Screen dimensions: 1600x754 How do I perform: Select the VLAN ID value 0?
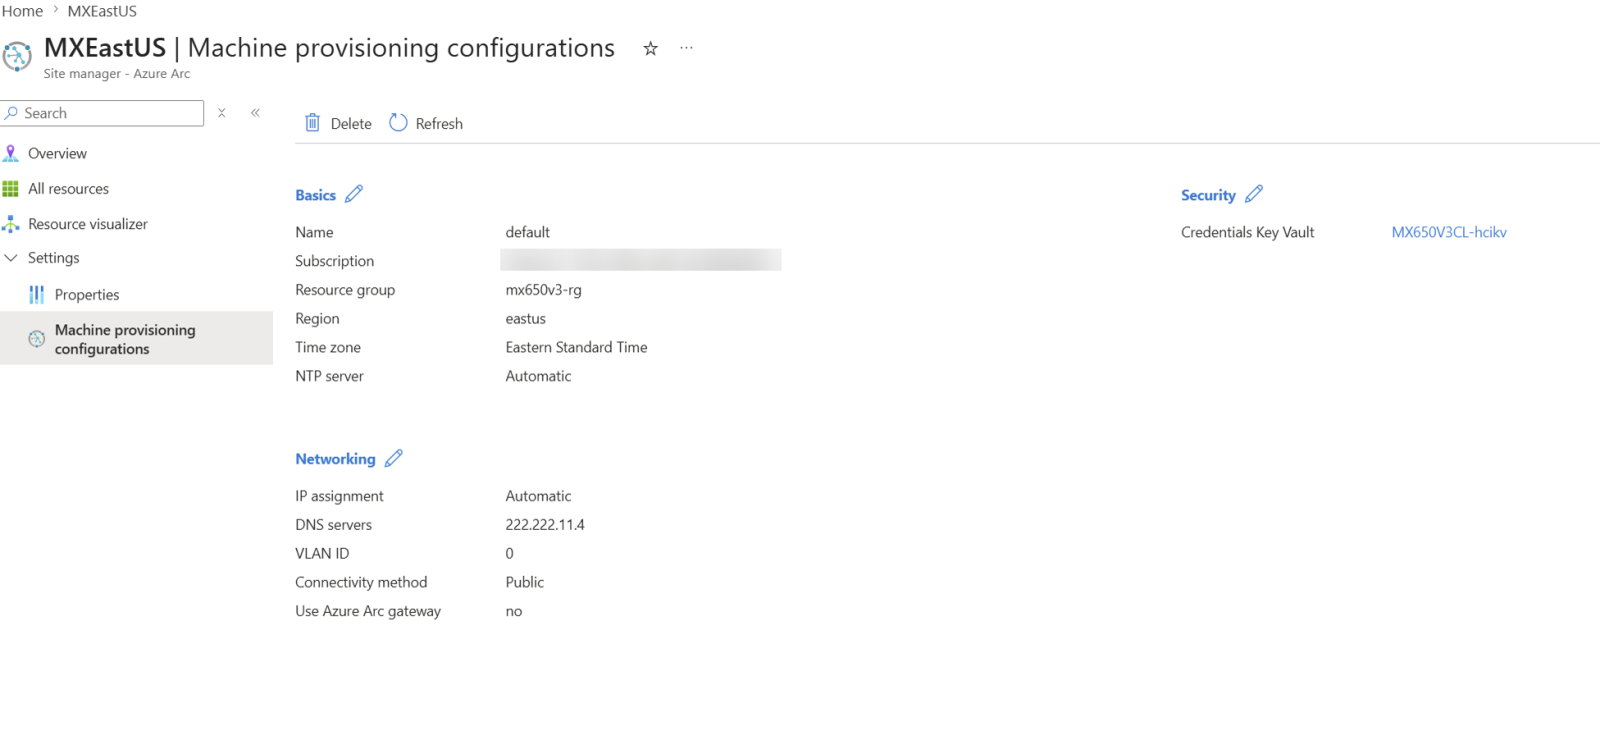pyautogui.click(x=510, y=554)
